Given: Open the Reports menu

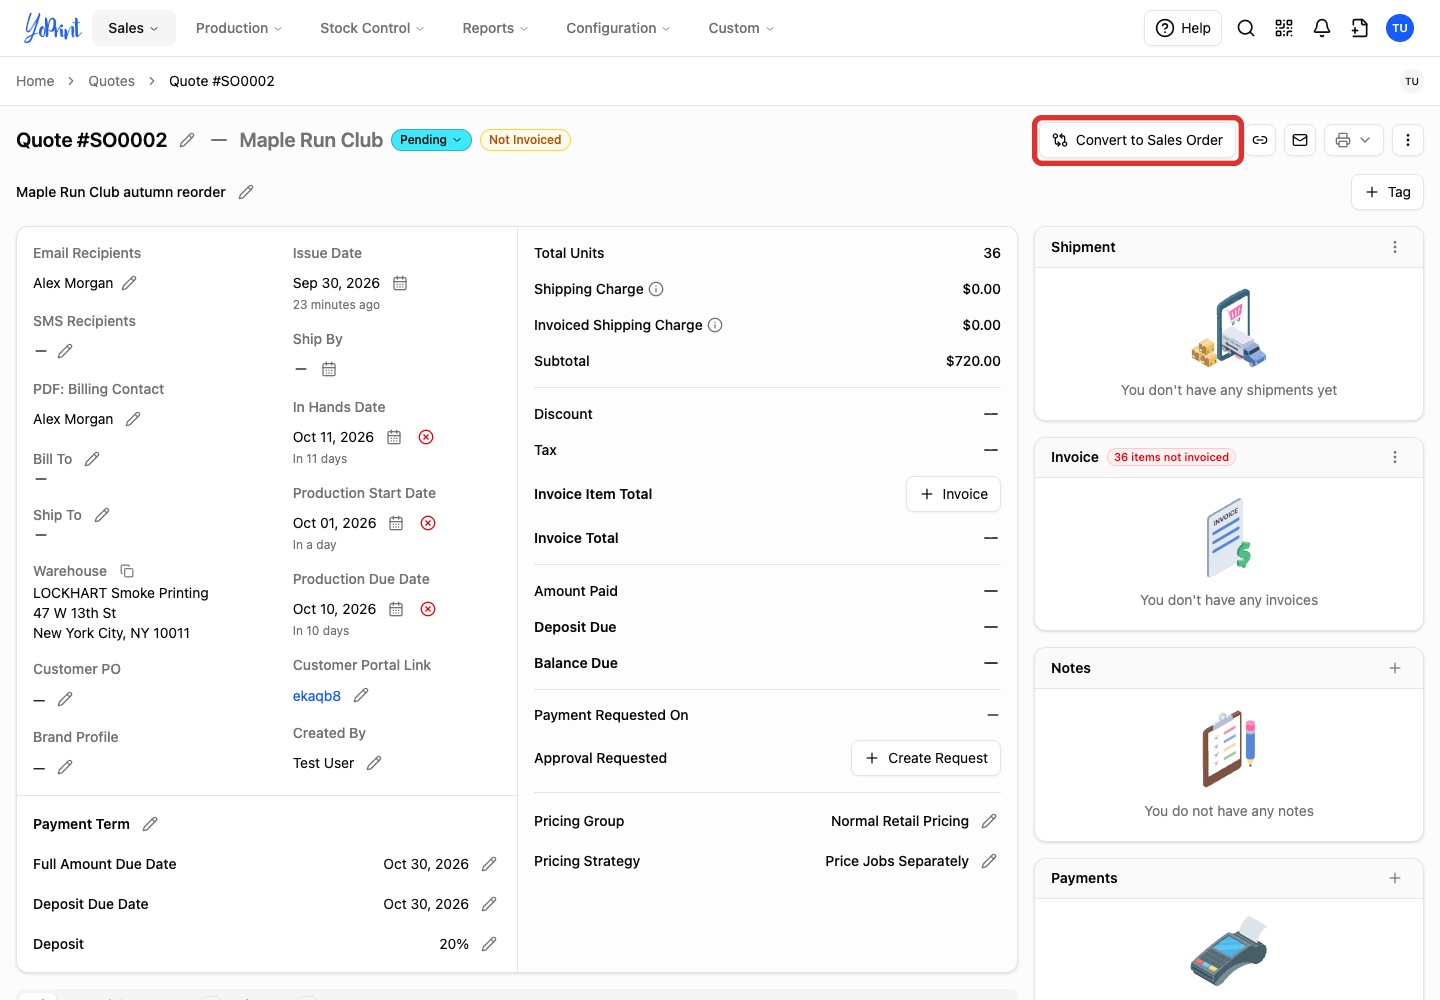Looking at the screenshot, I should tap(495, 28).
